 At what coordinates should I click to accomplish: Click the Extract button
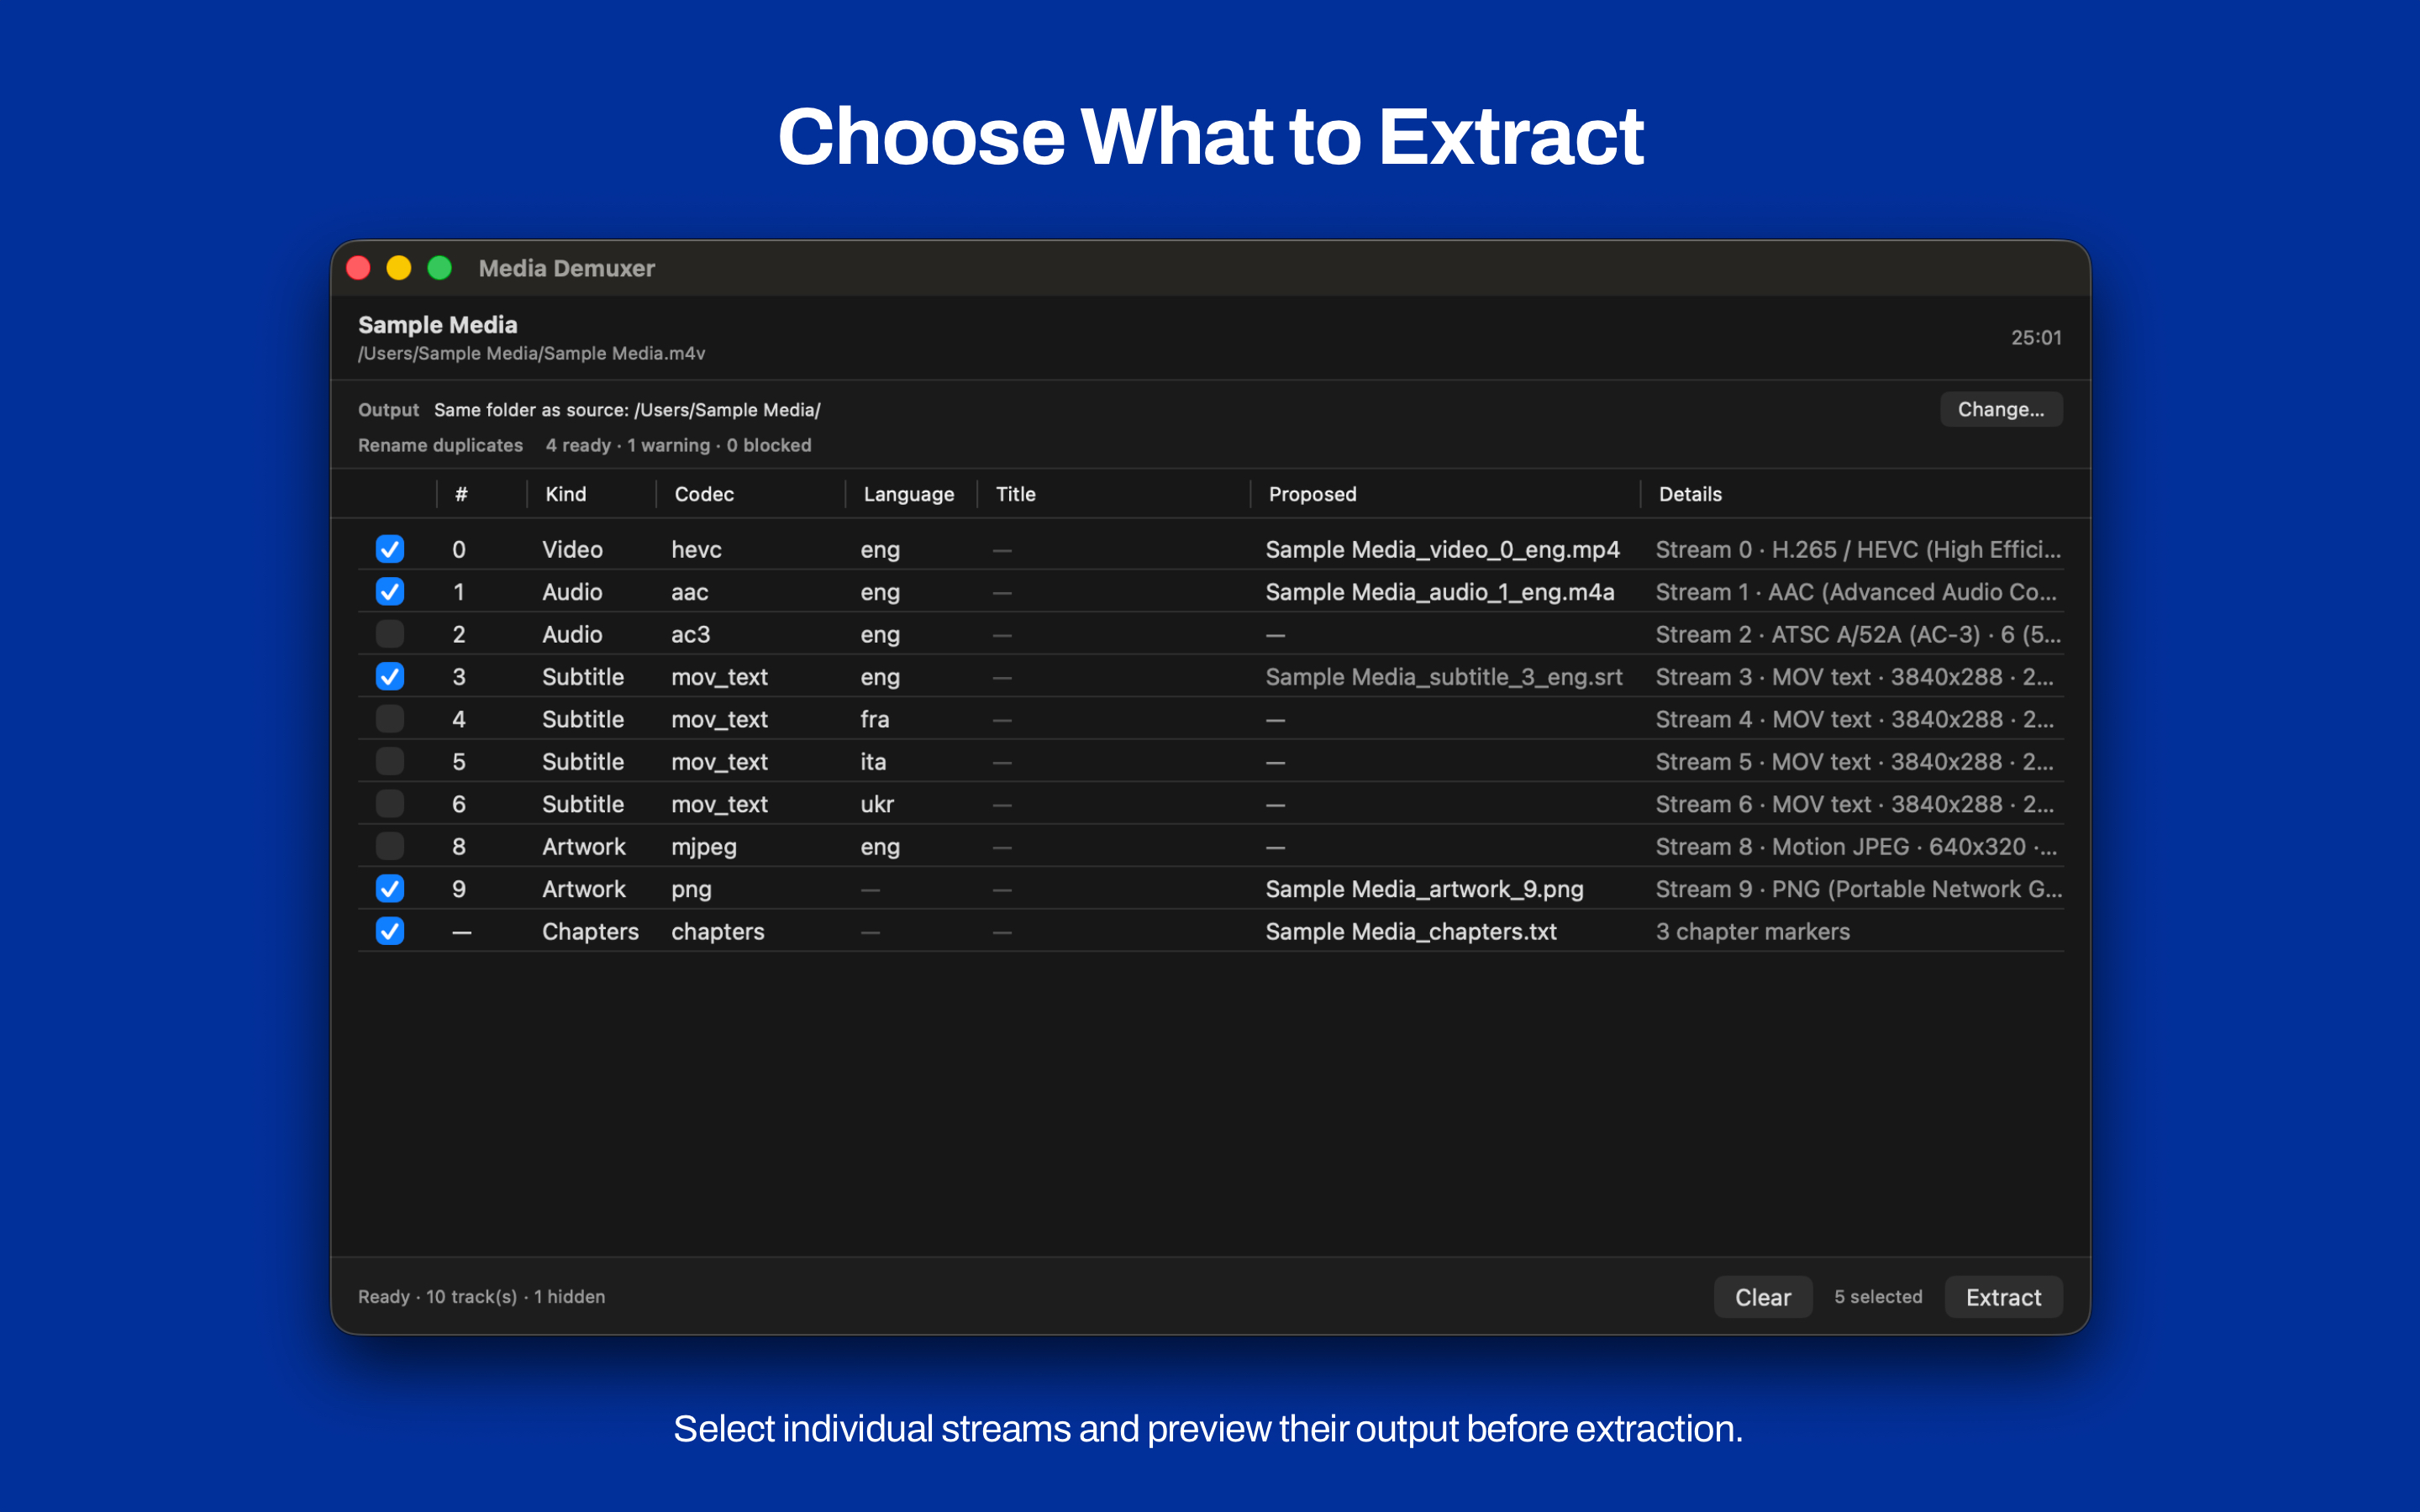(x=2003, y=1297)
